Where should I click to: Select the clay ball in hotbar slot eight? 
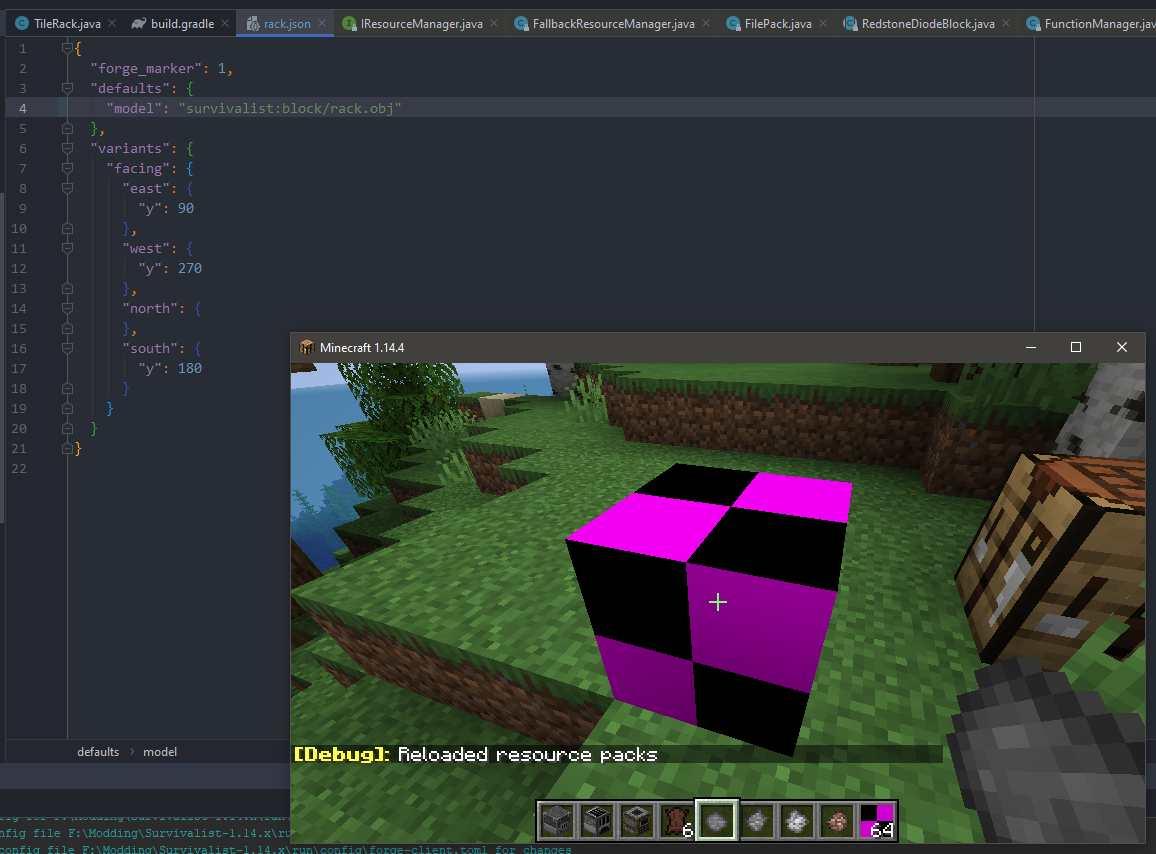point(836,820)
